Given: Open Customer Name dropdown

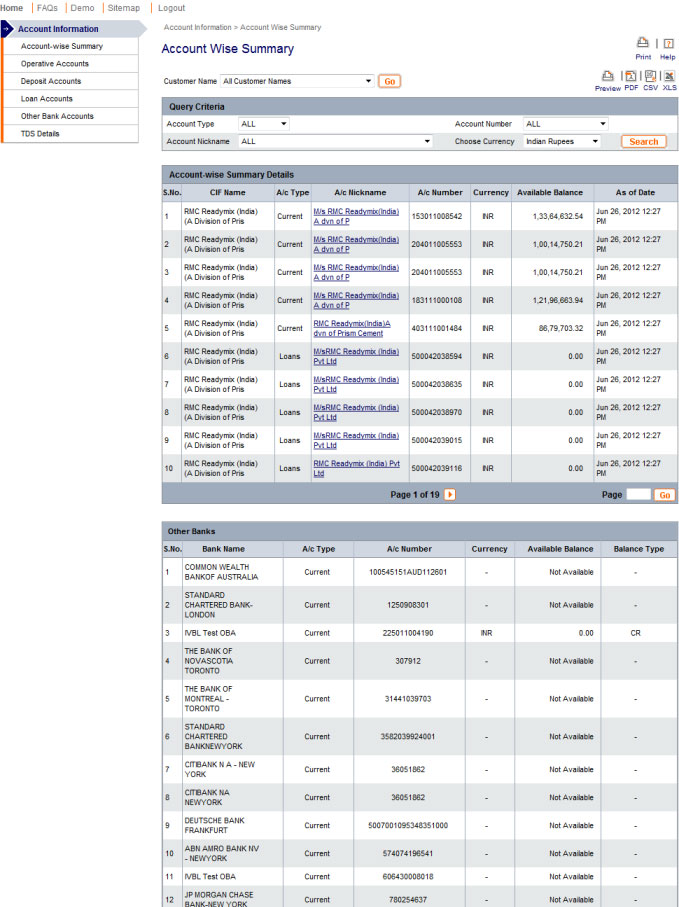Looking at the screenshot, I should click(x=297, y=81).
